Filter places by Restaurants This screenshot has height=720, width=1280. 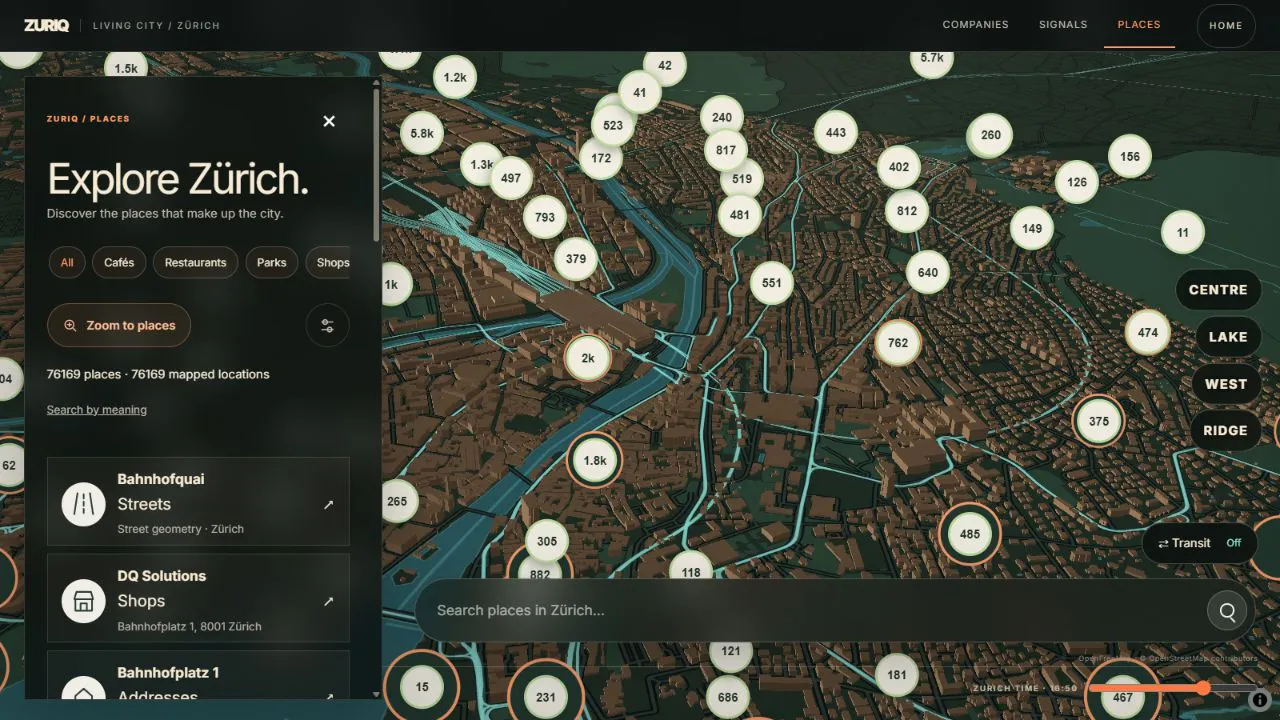(x=196, y=263)
